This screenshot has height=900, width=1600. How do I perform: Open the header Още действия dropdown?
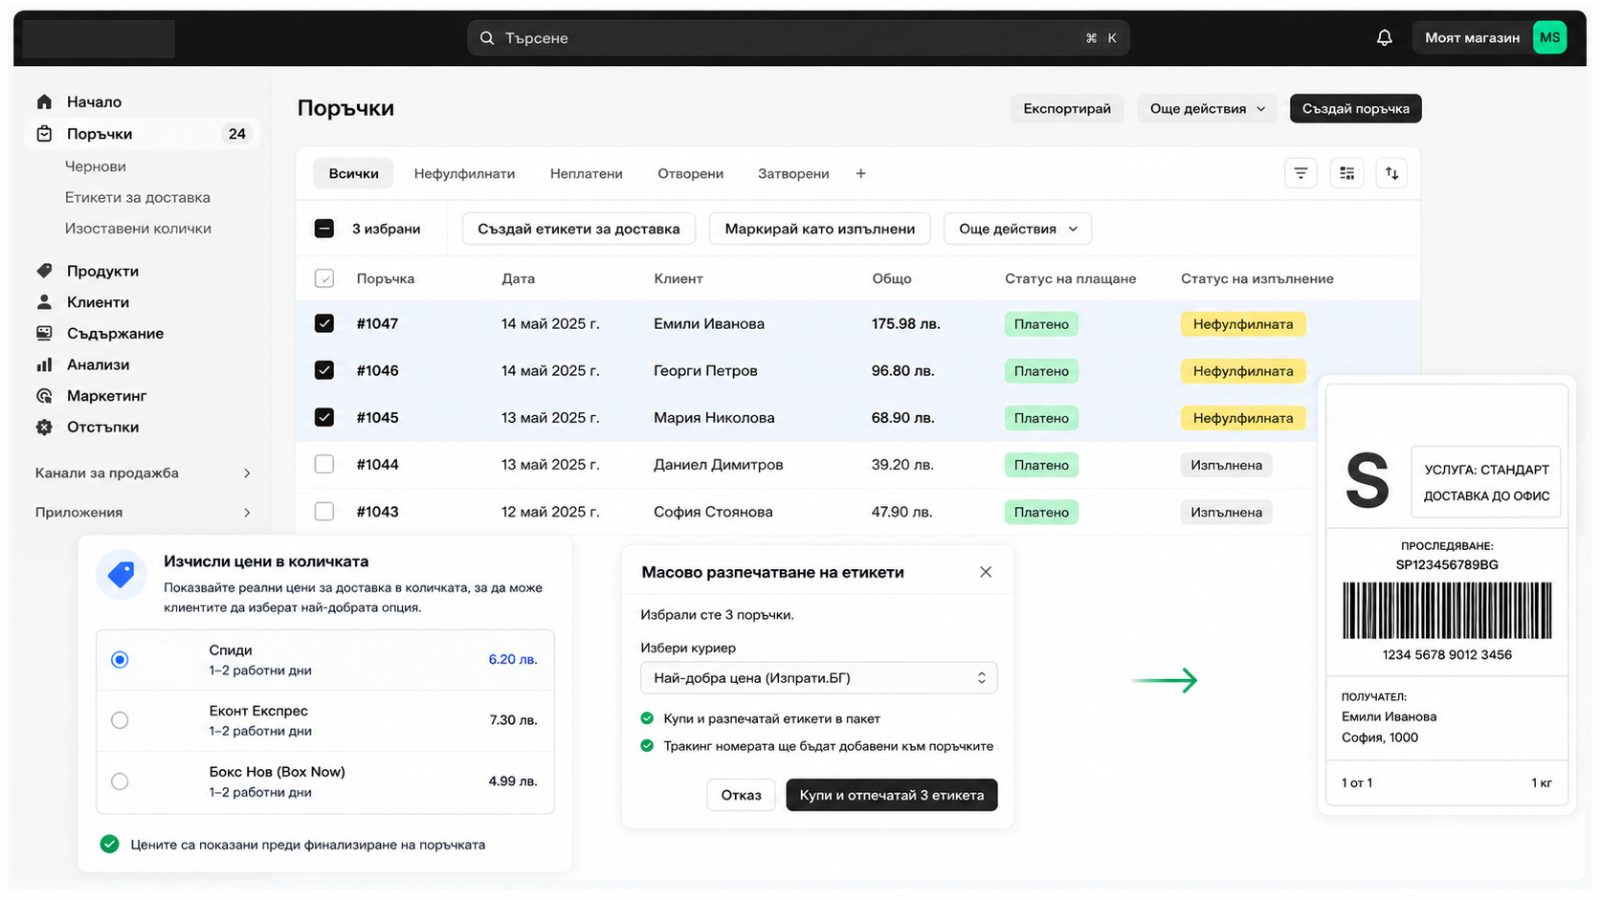coord(1207,108)
